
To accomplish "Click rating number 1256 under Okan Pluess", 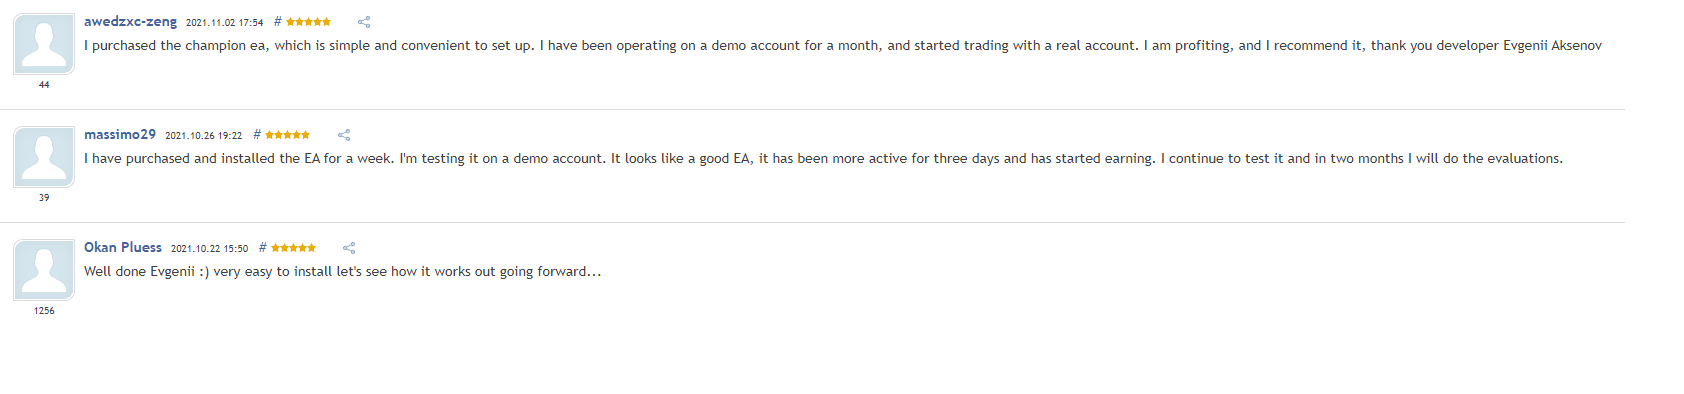I will 44,311.
